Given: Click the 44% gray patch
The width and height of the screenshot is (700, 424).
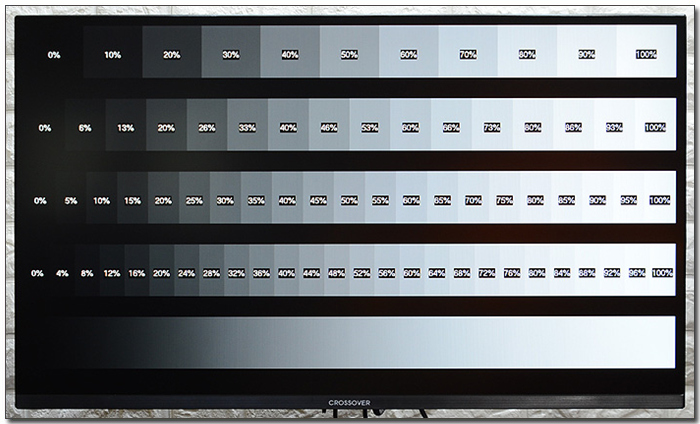Looking at the screenshot, I should click(312, 270).
